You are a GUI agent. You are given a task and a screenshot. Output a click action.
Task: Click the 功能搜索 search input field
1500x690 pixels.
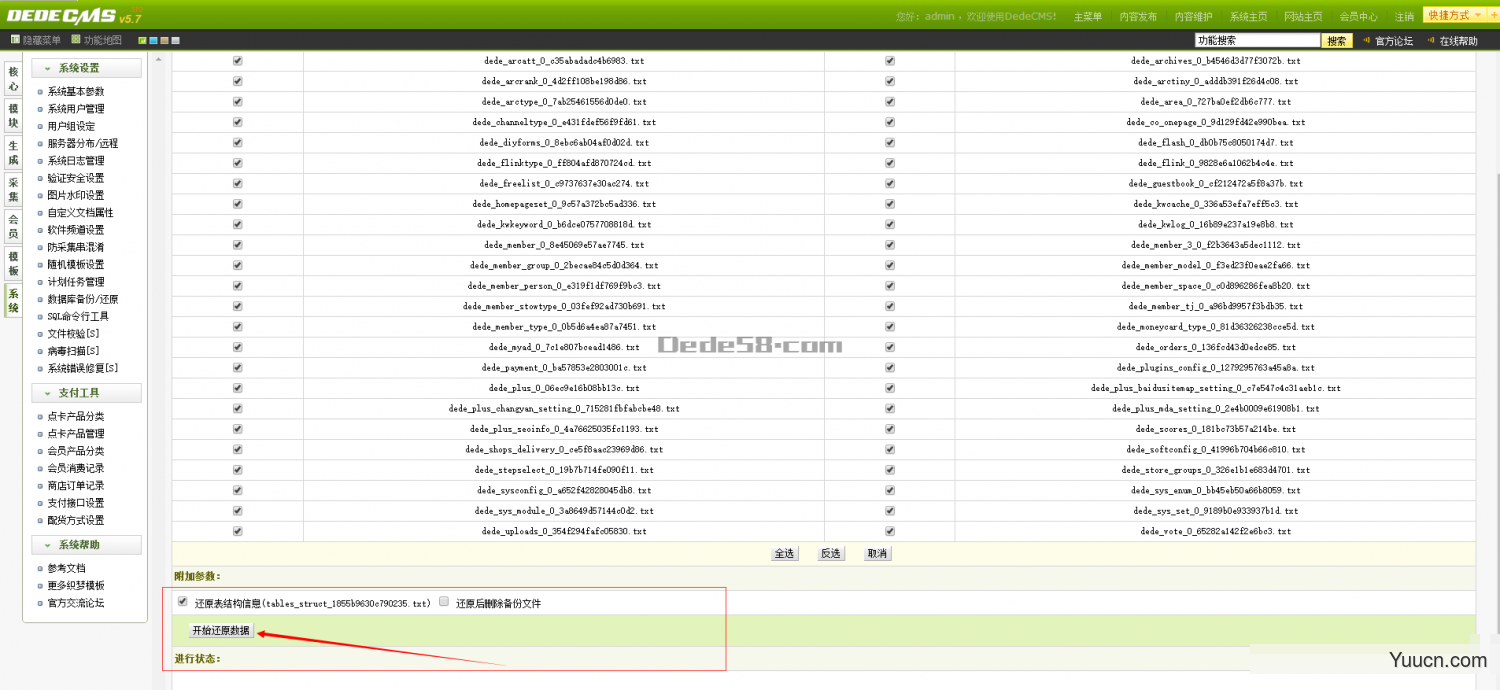(x=1257, y=41)
